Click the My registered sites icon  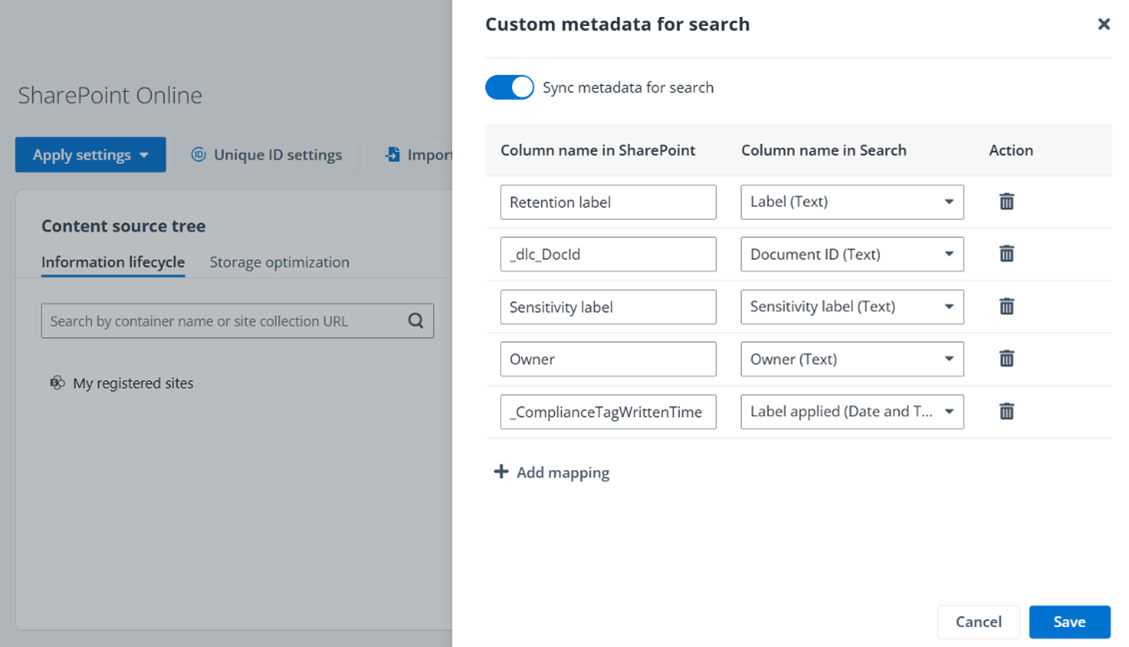[57, 383]
